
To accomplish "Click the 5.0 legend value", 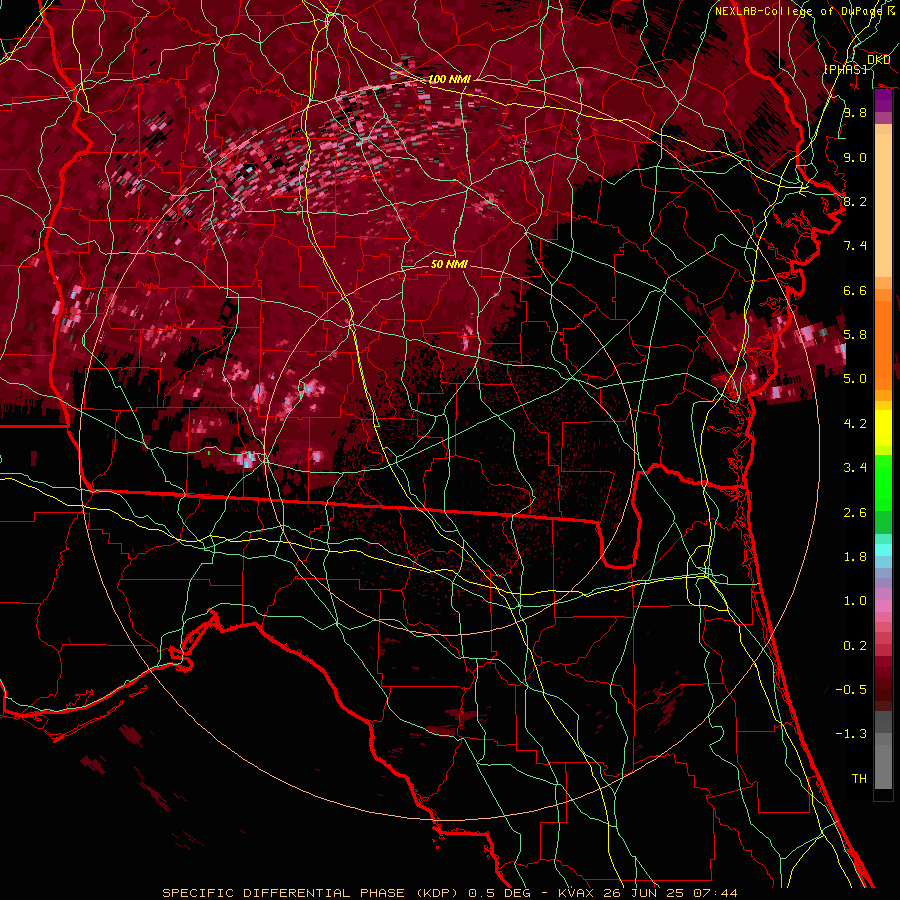I will click(855, 379).
